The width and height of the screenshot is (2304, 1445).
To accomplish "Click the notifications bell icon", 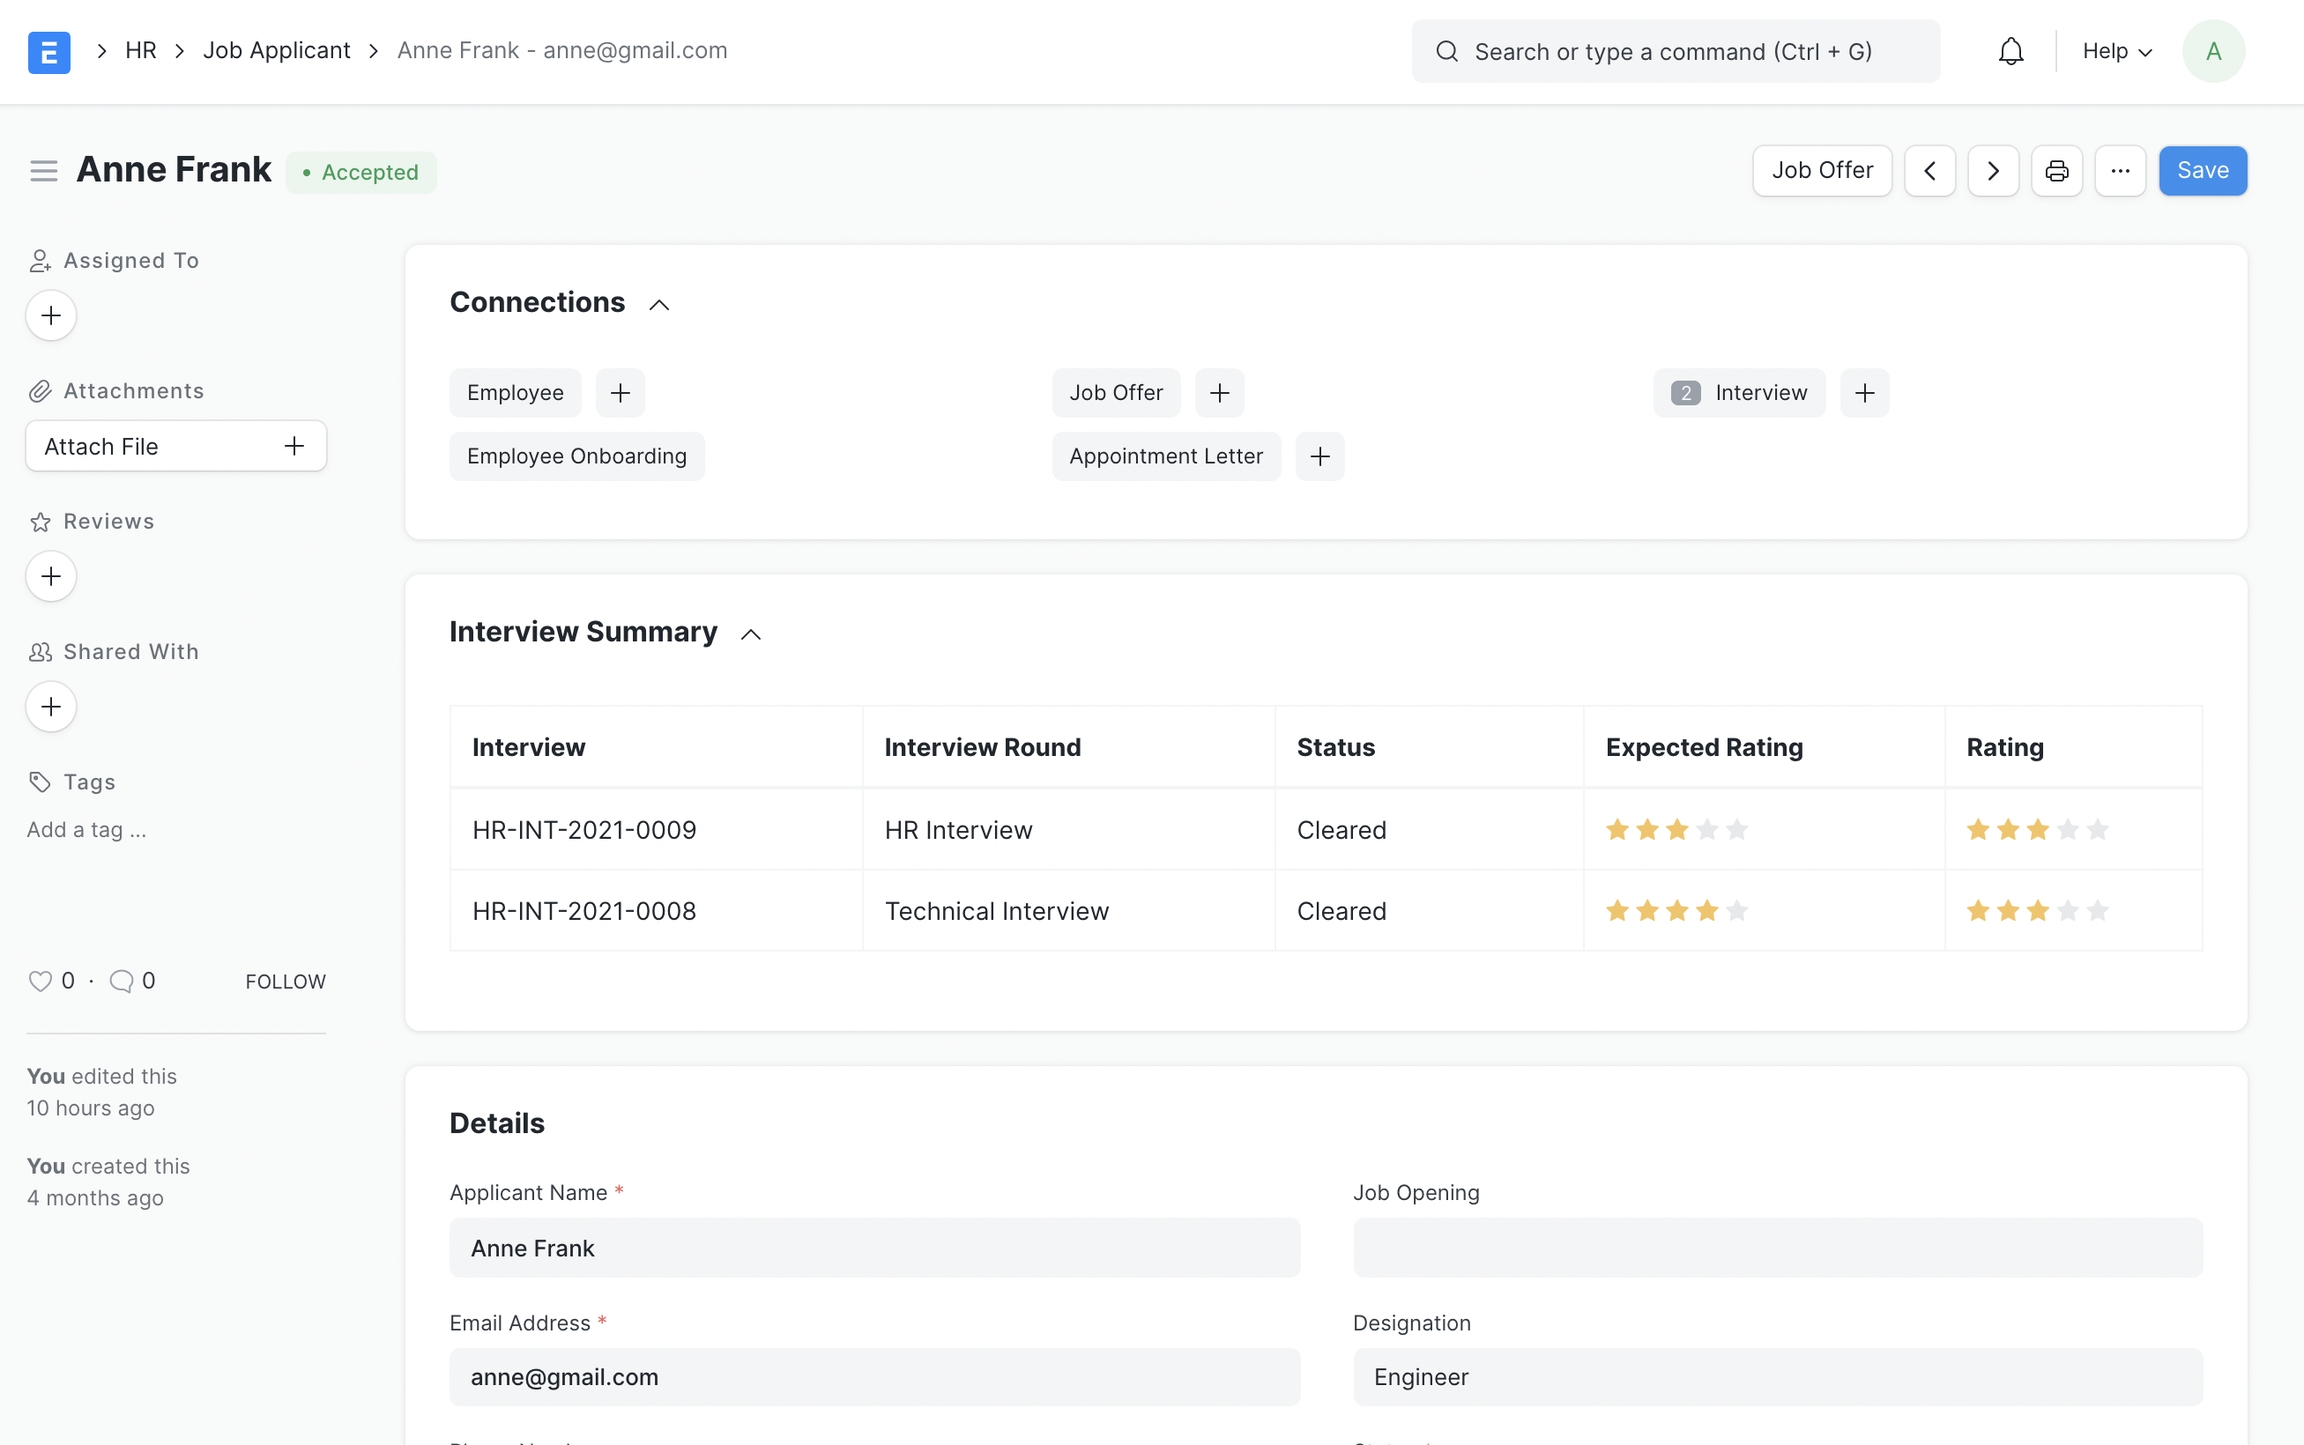I will (x=2010, y=51).
